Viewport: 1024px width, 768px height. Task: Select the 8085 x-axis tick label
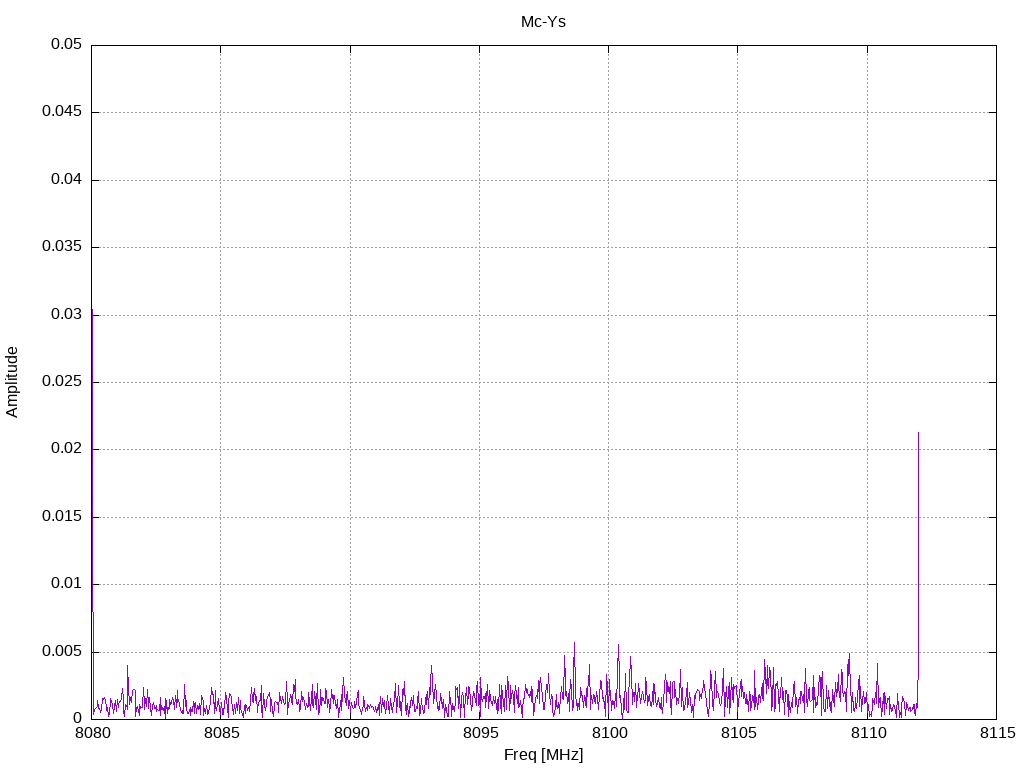[221, 735]
